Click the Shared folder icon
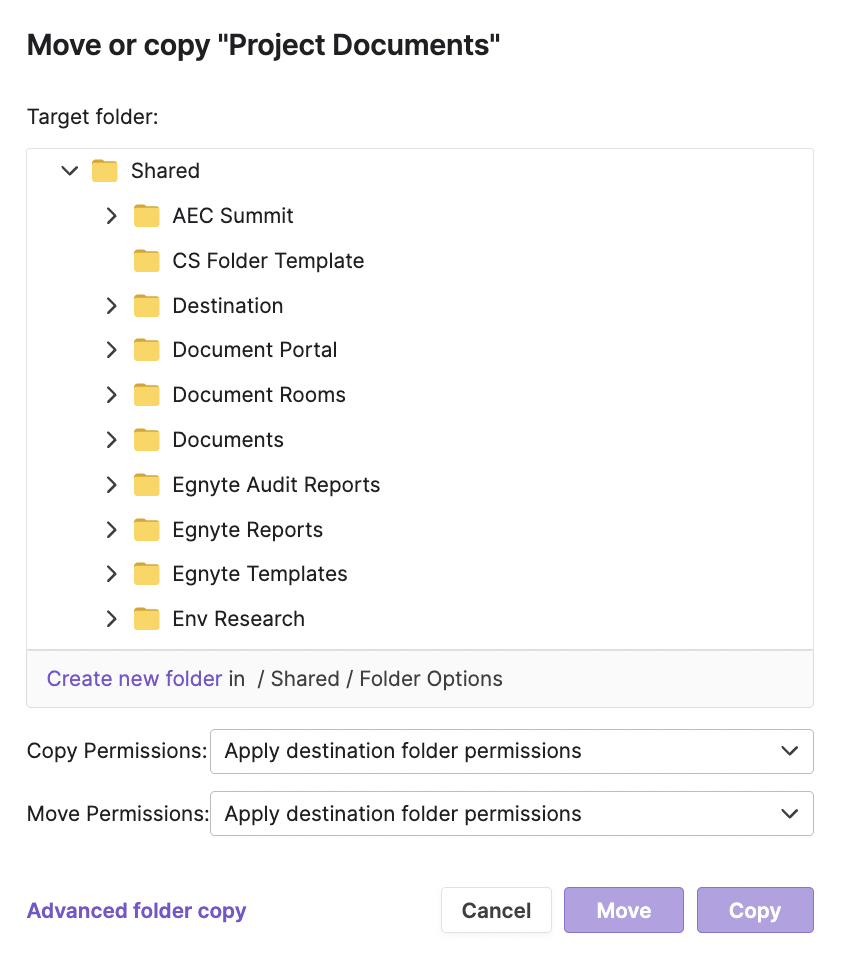The height and width of the screenshot is (962, 842). point(105,171)
